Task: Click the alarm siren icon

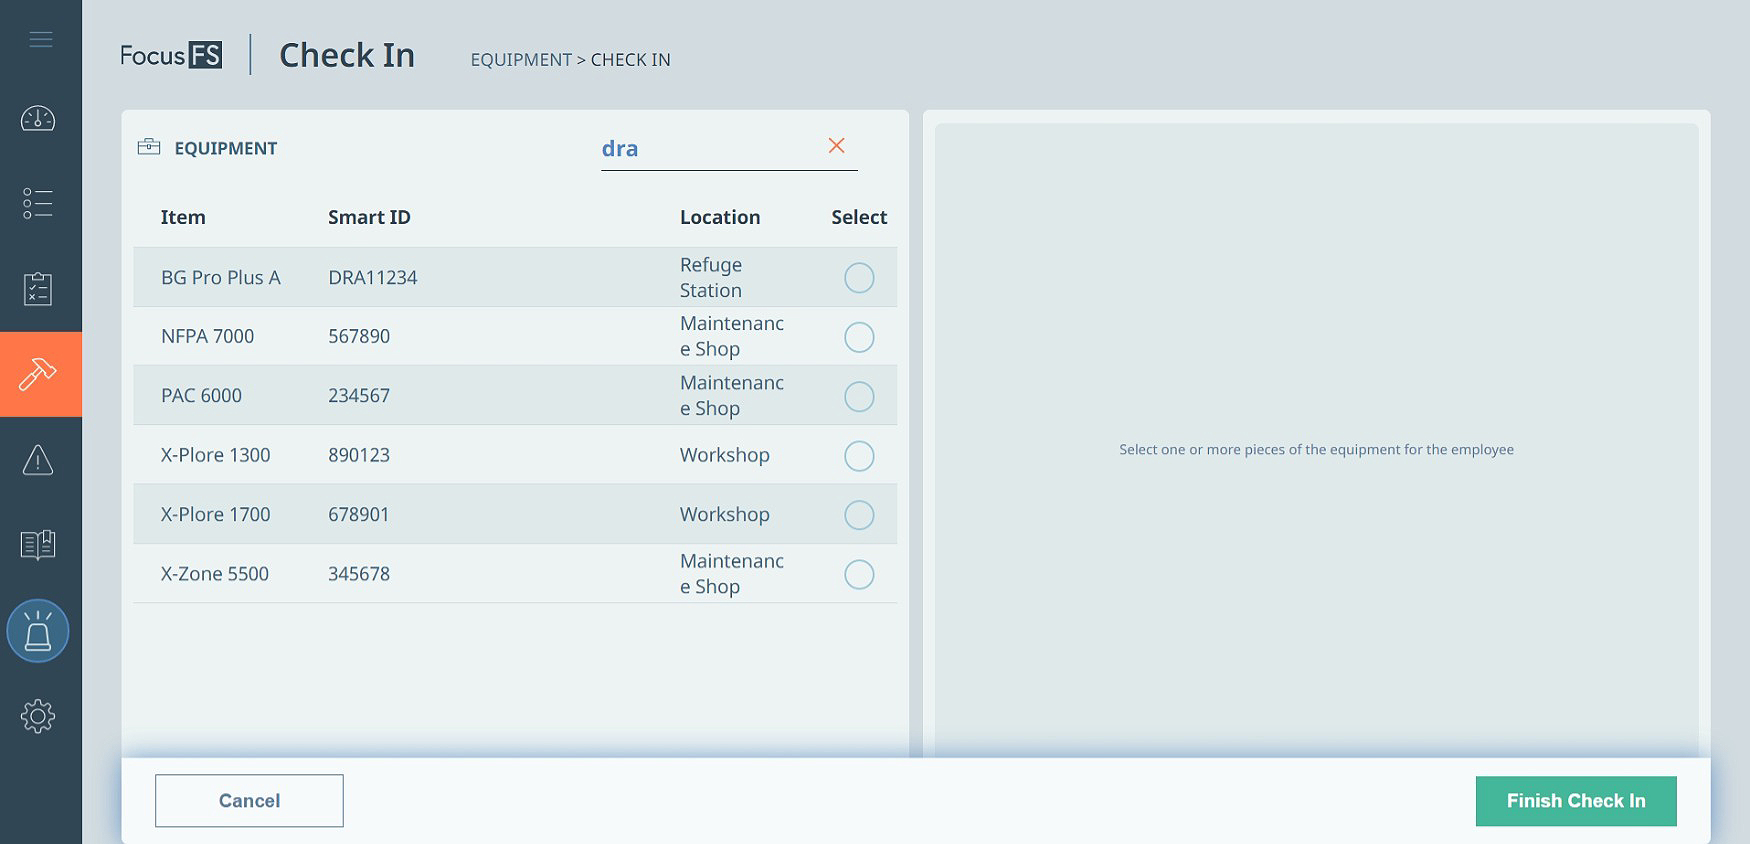Action: [x=38, y=631]
